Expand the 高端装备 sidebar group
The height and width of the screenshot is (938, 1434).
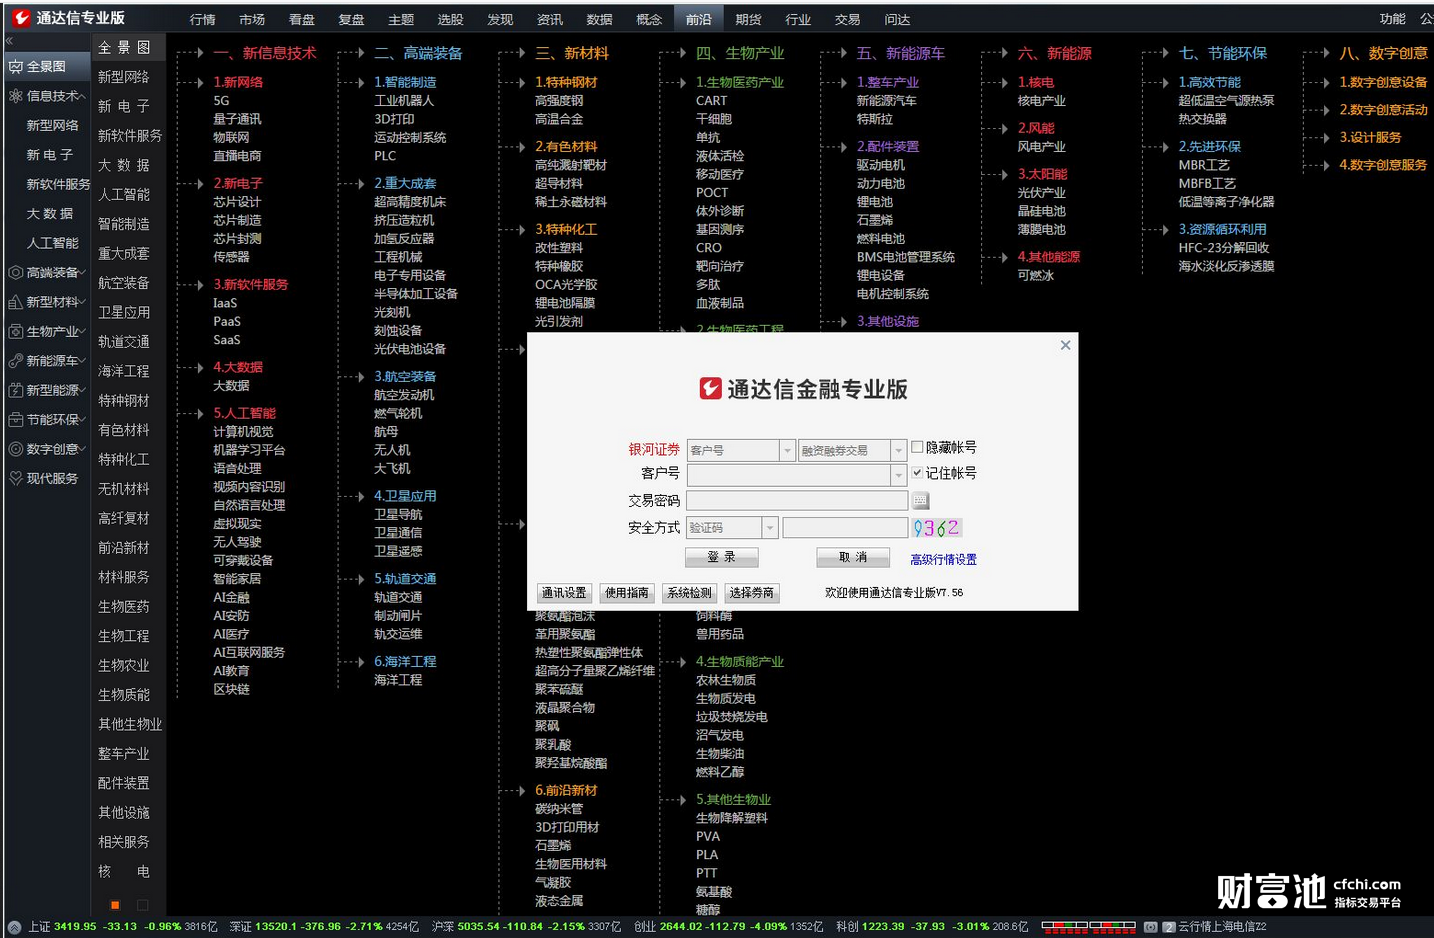(x=82, y=272)
